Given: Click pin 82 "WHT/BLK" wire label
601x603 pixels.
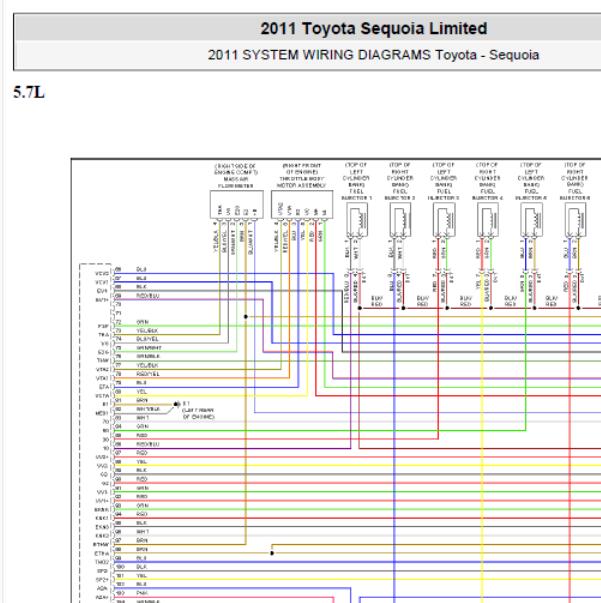Looking at the screenshot, I should pyautogui.click(x=148, y=409).
